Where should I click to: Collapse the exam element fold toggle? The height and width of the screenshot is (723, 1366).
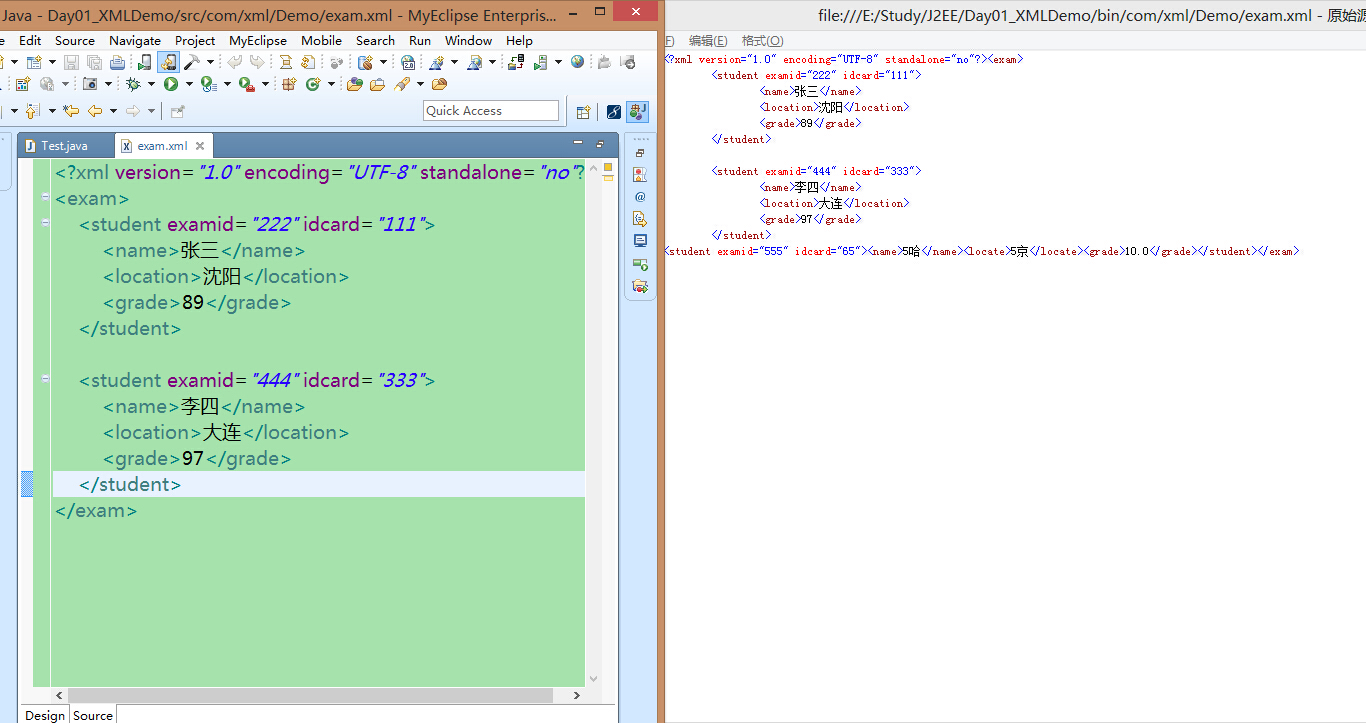pyautogui.click(x=45, y=198)
